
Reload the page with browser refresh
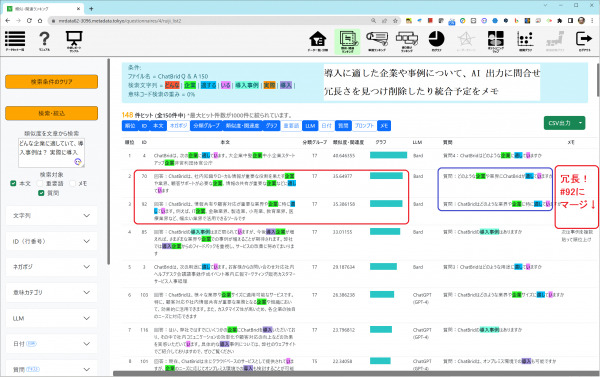coord(29,21)
